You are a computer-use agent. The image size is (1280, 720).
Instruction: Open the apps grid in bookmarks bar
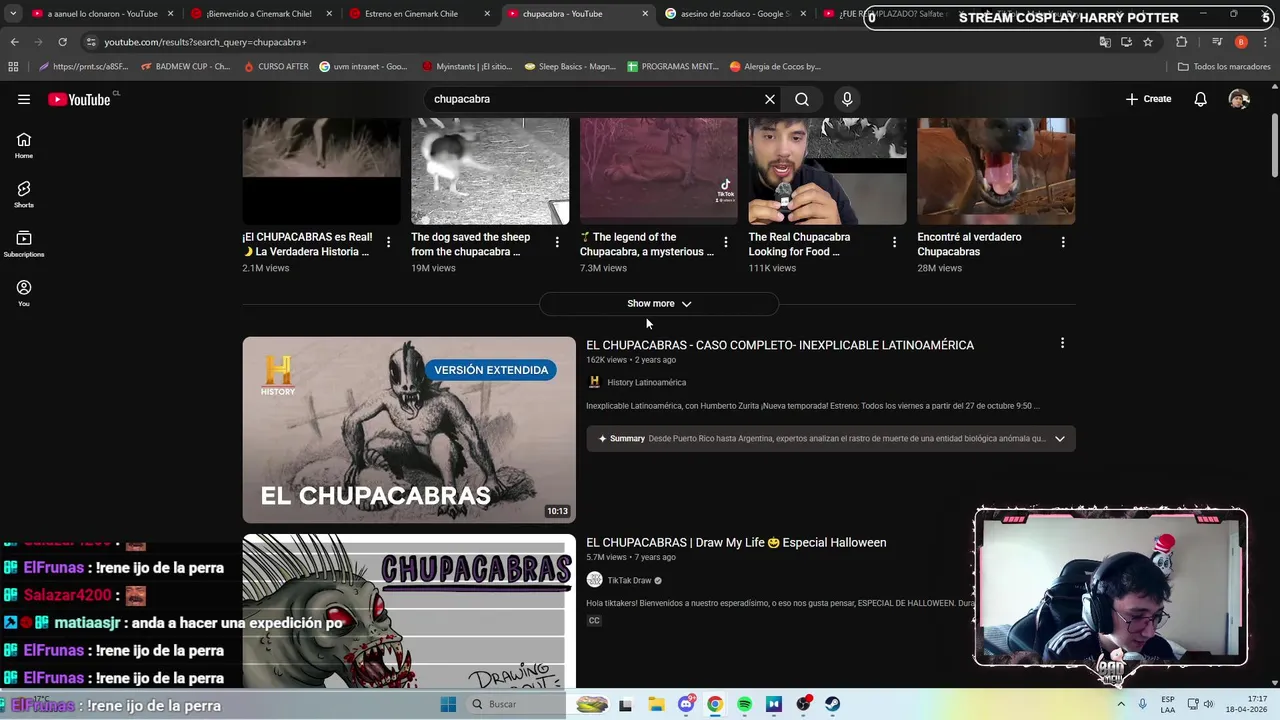[13, 66]
